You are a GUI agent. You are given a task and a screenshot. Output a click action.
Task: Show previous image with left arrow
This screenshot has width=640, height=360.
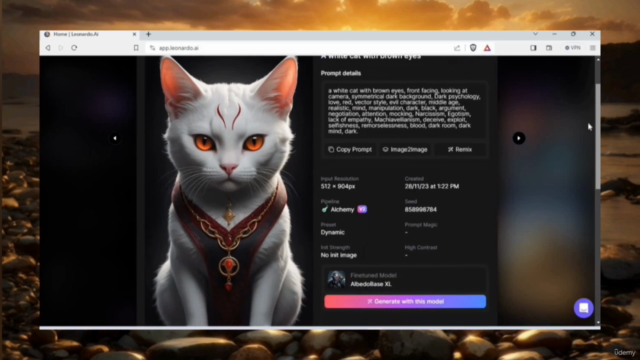tap(115, 138)
